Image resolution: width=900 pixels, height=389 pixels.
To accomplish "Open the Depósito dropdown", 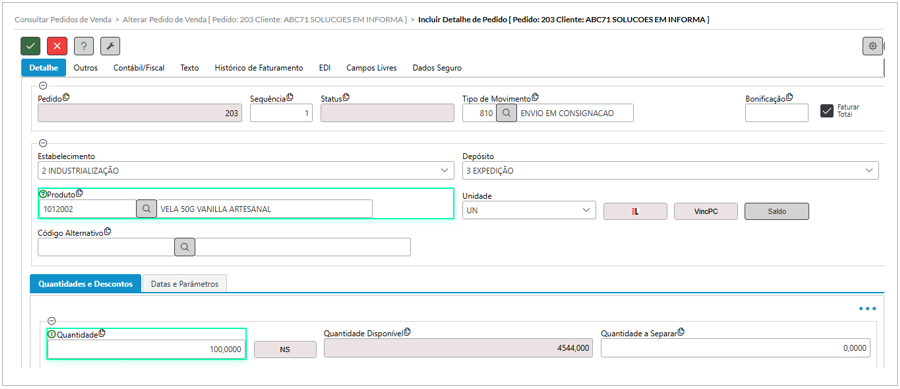I will pyautogui.click(x=670, y=170).
